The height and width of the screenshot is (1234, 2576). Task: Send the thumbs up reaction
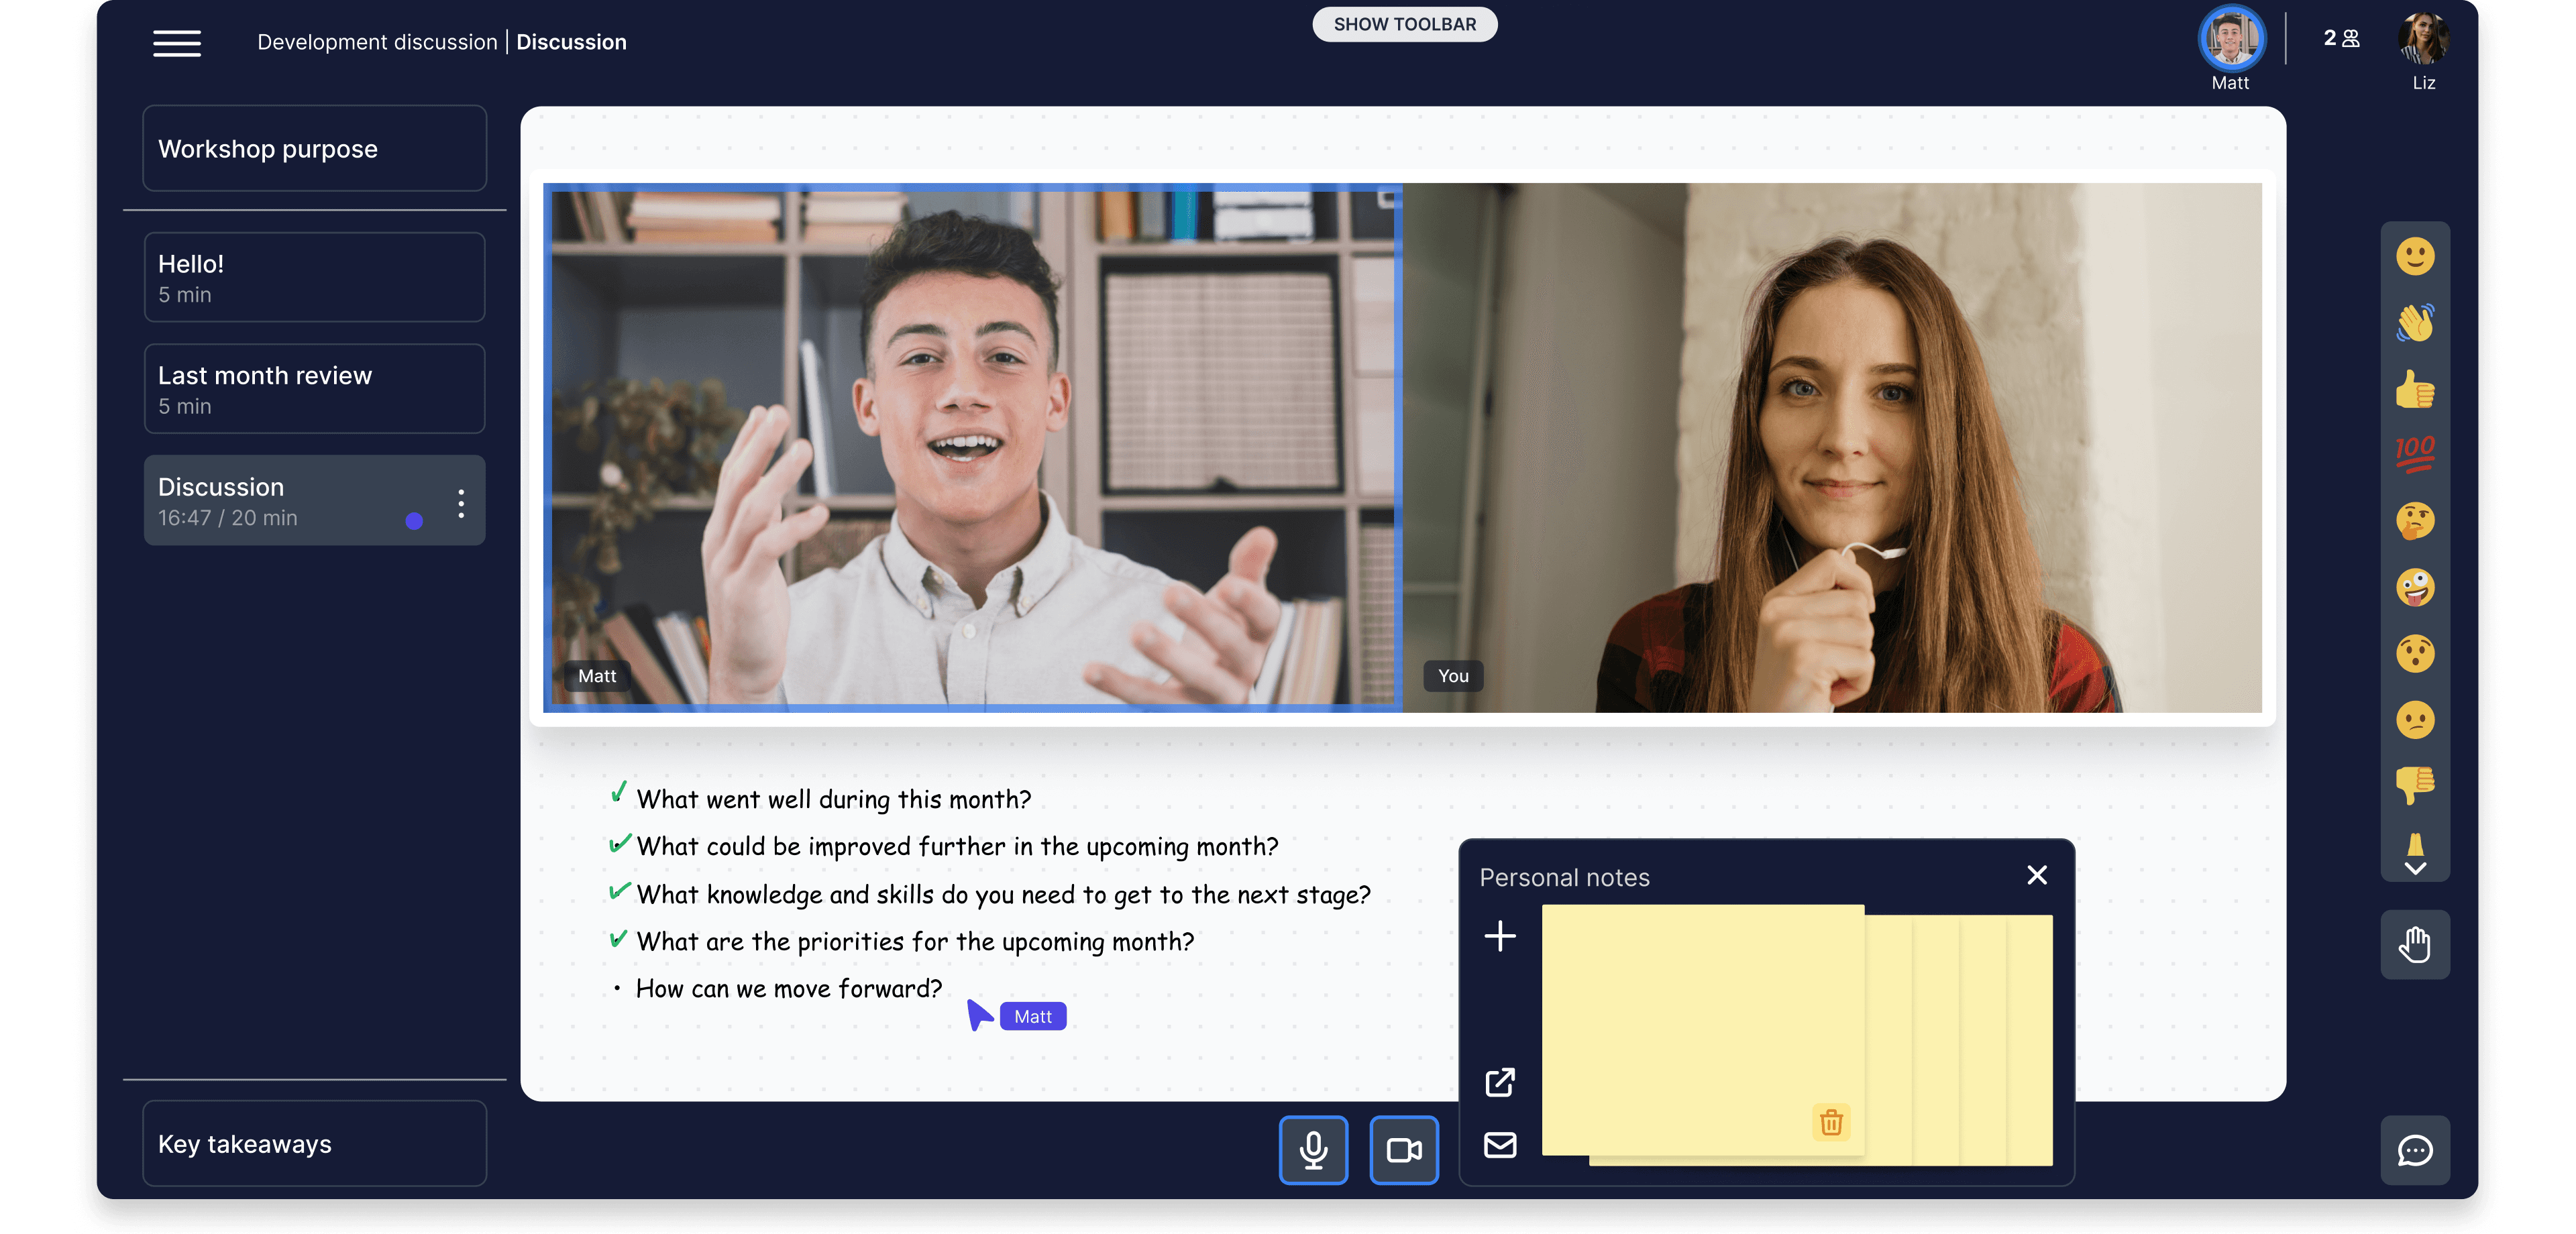click(x=2414, y=389)
